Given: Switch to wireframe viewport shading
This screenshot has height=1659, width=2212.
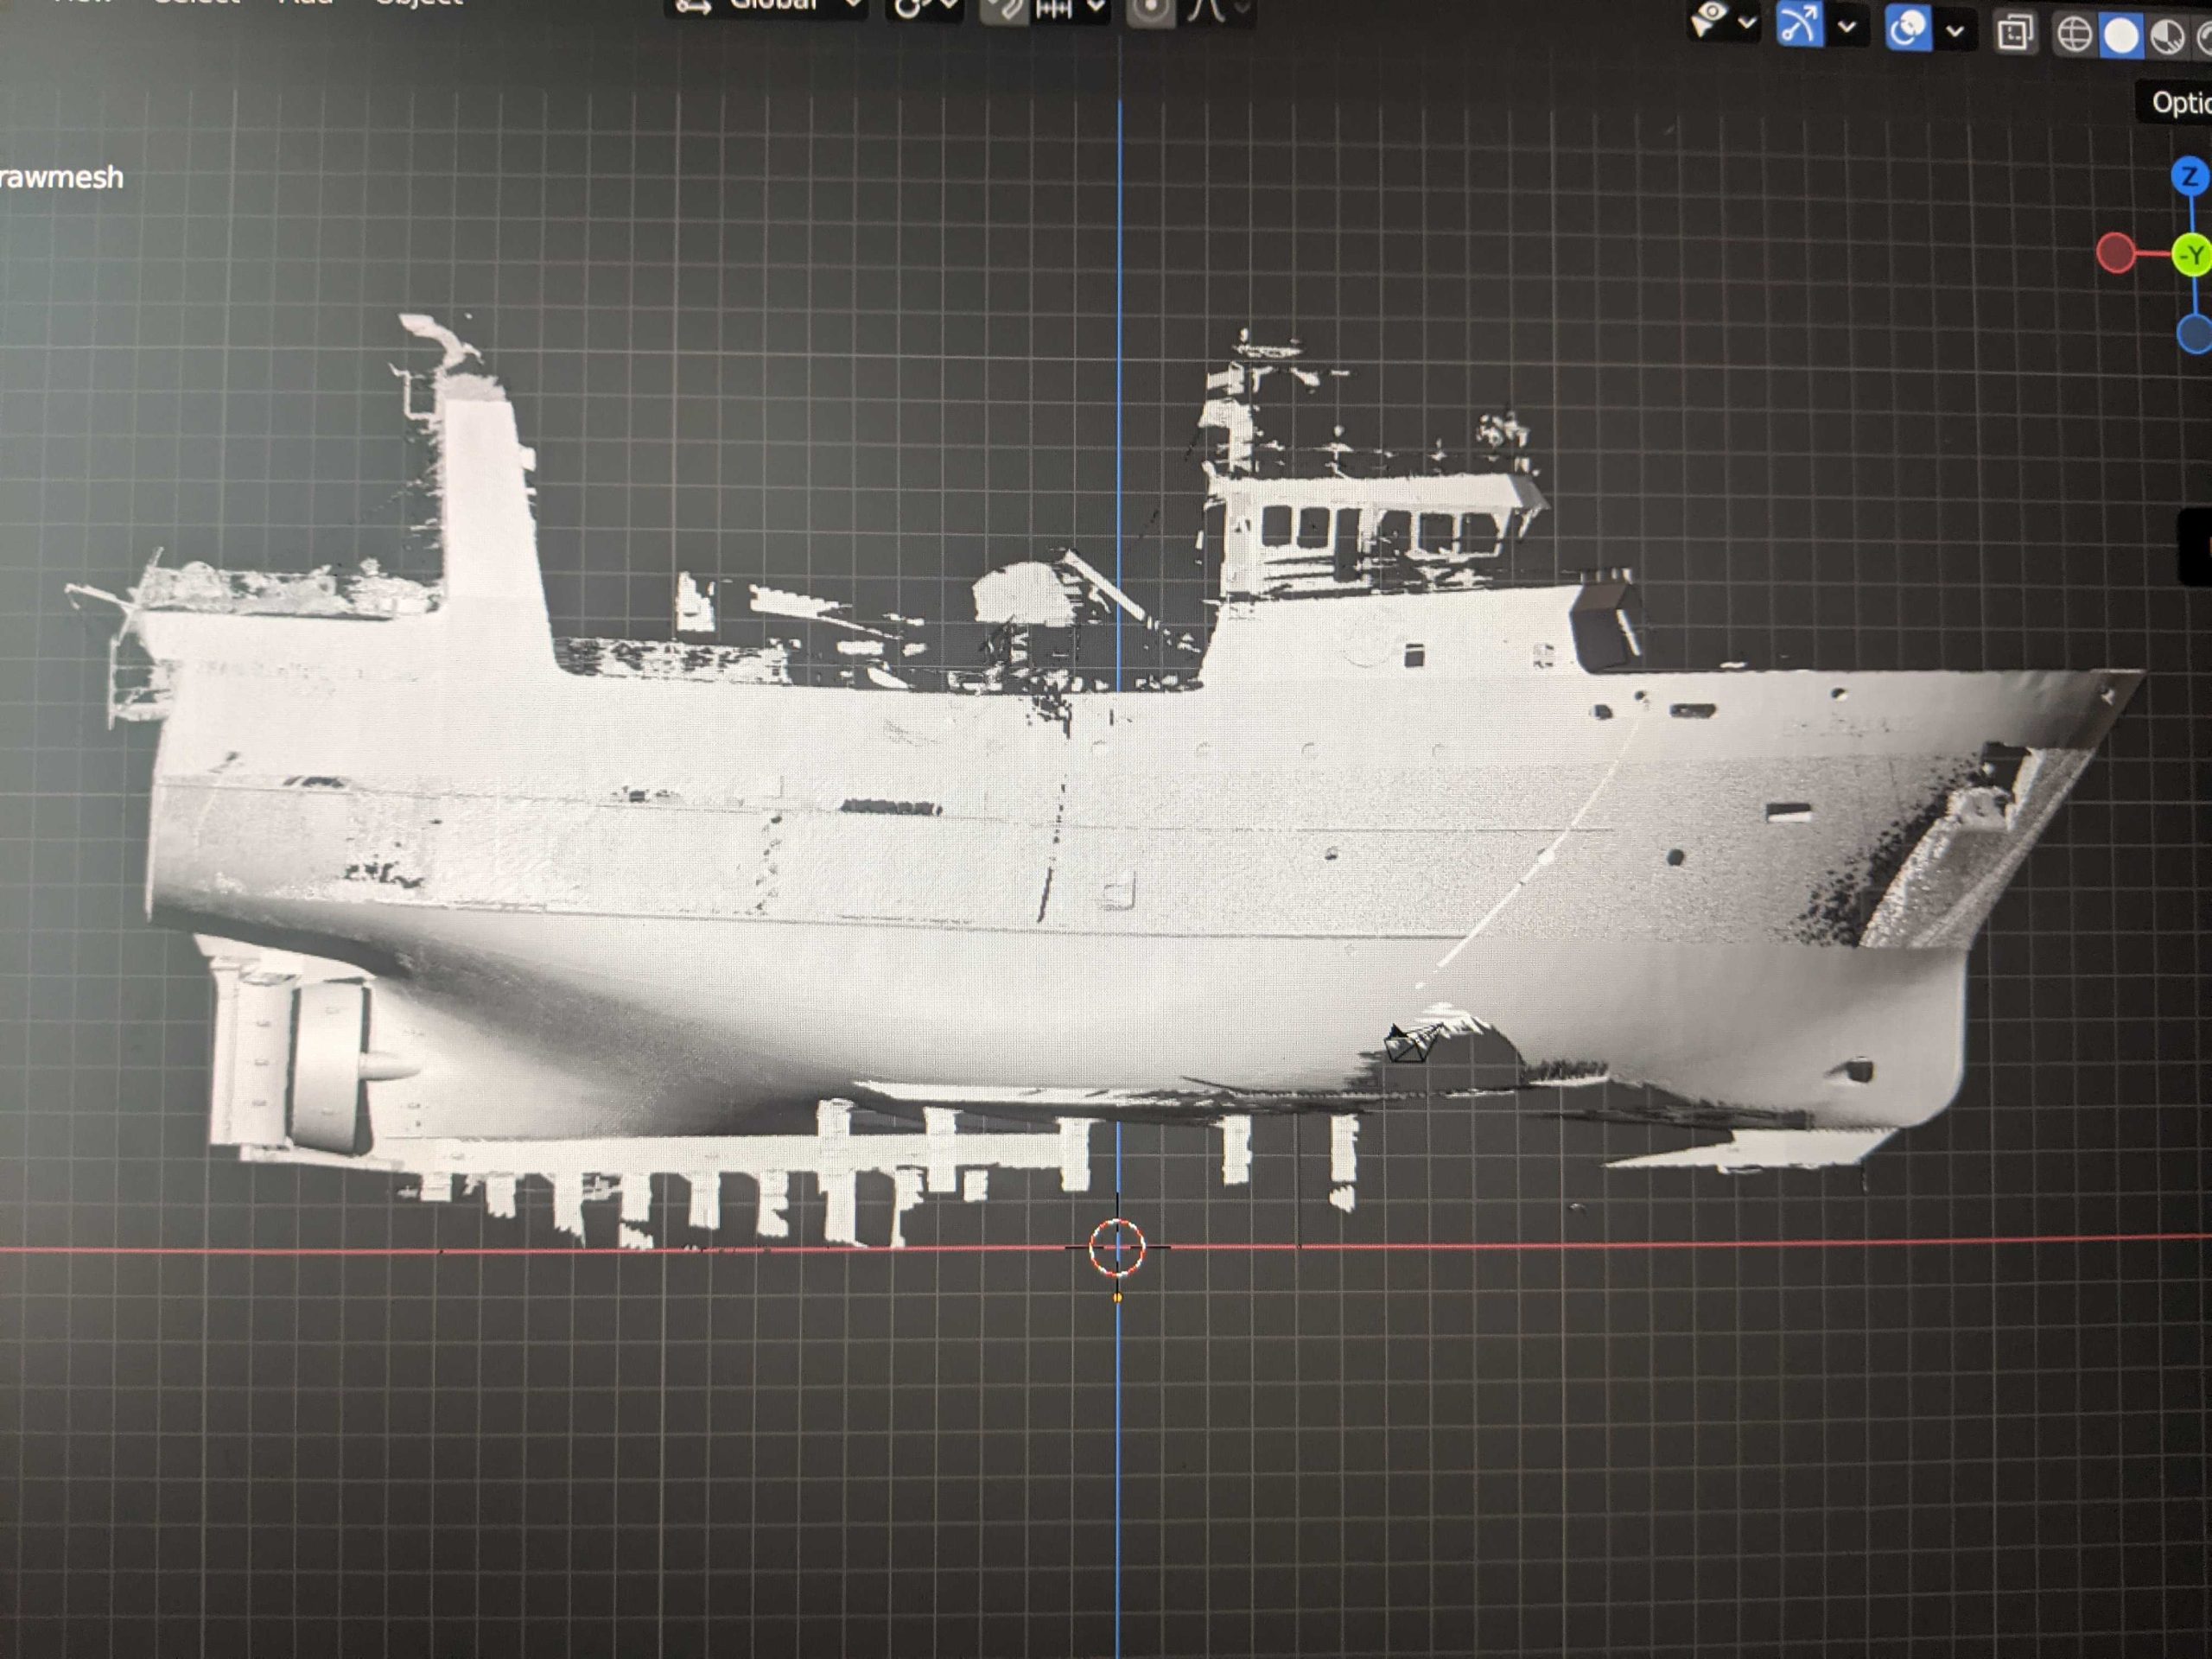Looking at the screenshot, I should tap(2074, 35).
